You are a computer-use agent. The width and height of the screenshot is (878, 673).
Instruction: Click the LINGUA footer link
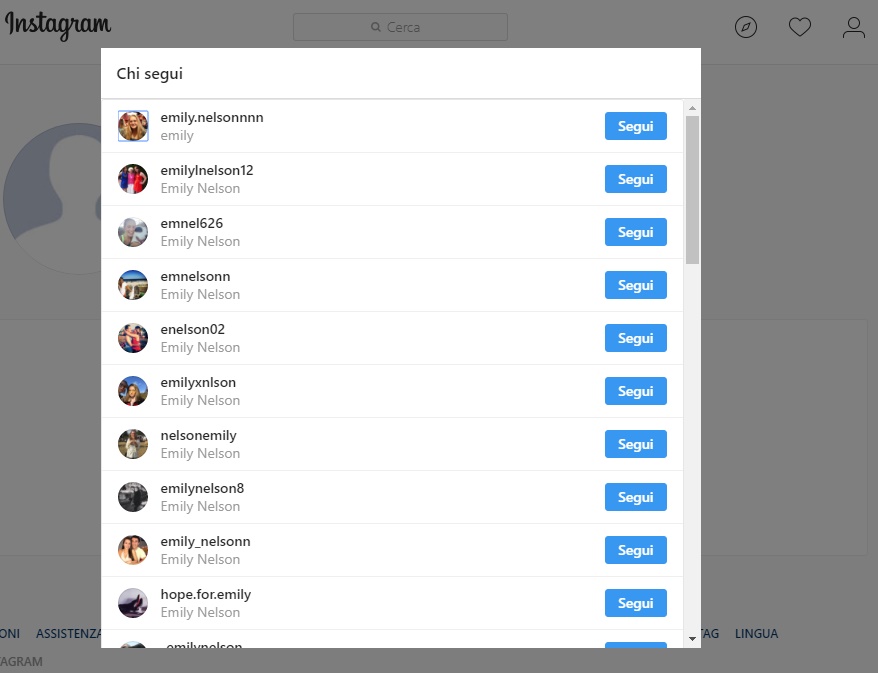pyautogui.click(x=756, y=634)
